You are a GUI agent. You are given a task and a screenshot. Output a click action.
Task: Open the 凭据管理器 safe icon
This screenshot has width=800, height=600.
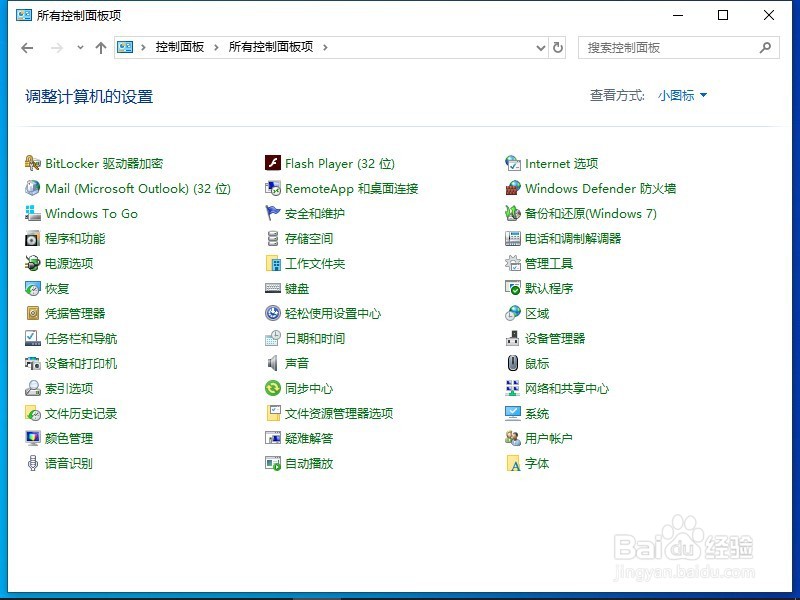[x=33, y=313]
